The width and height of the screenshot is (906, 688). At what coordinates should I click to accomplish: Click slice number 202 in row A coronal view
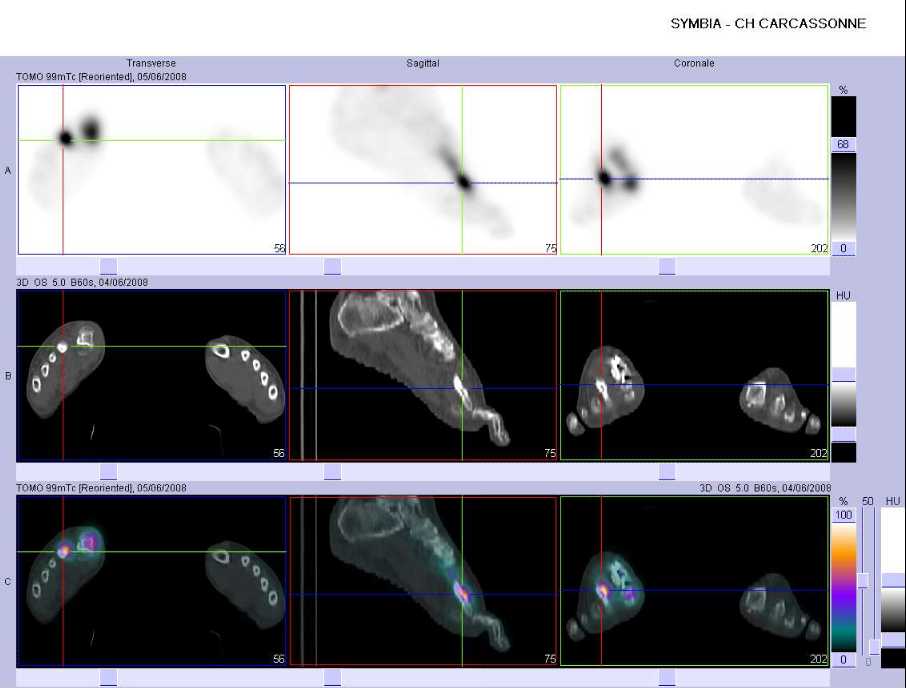click(x=819, y=248)
